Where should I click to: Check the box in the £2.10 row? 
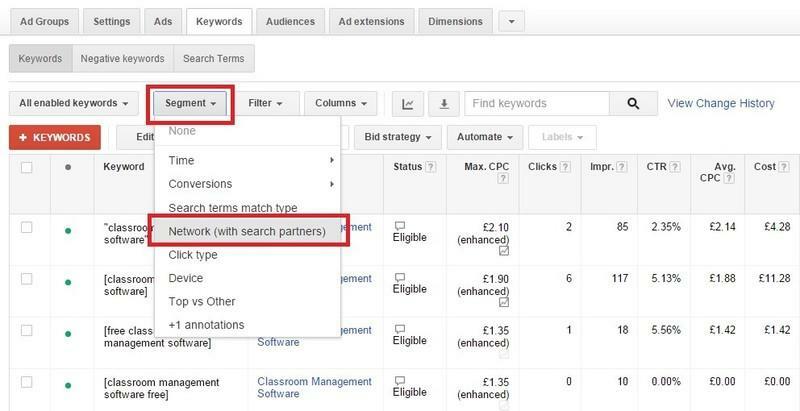click(x=27, y=227)
